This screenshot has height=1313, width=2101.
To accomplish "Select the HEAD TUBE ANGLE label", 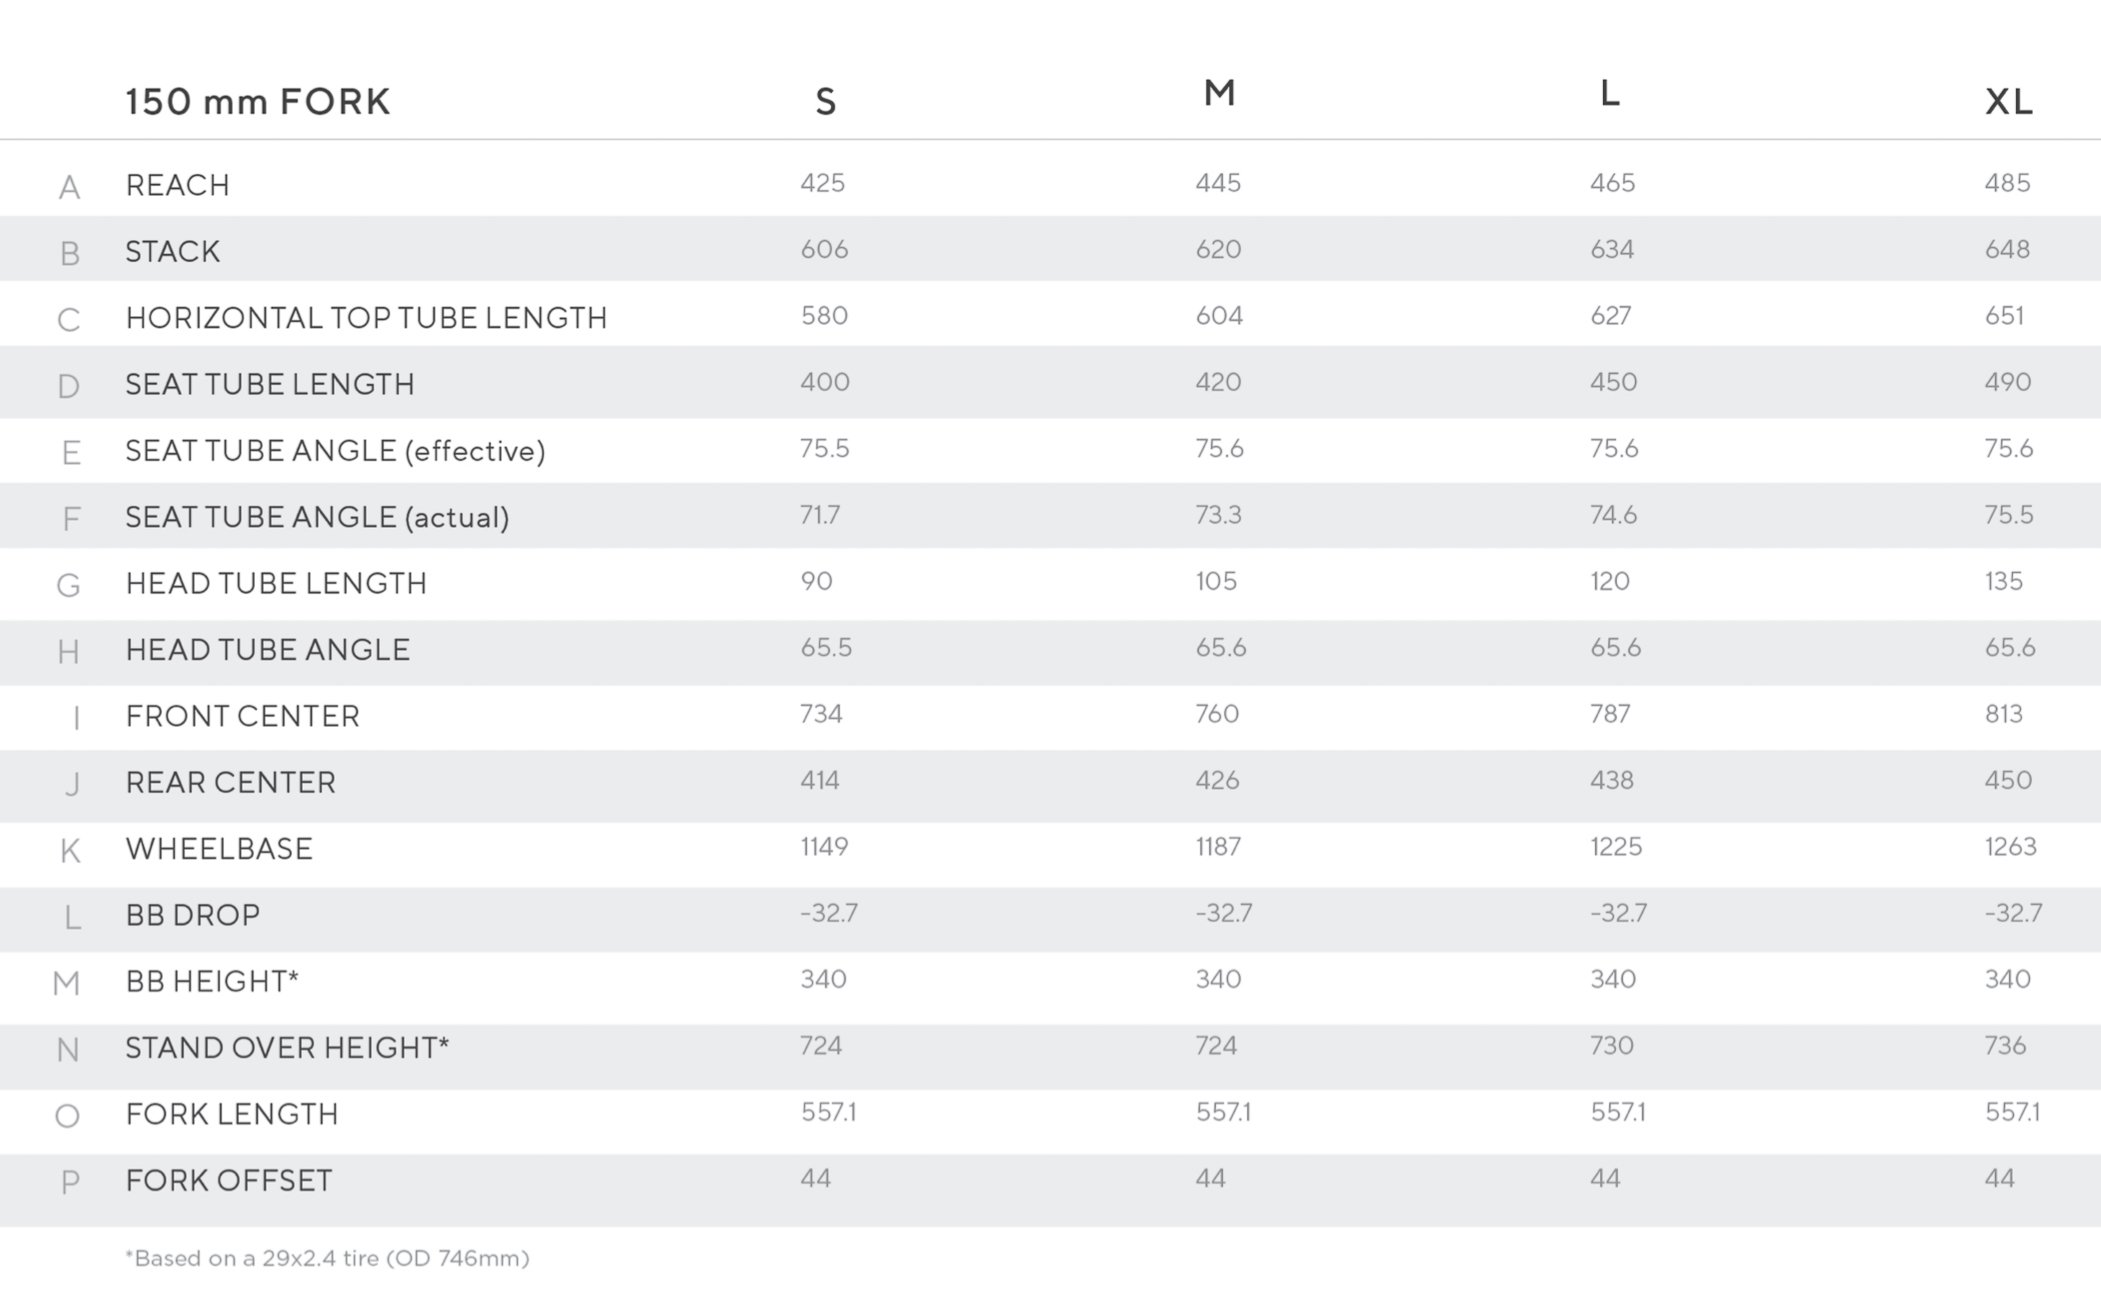I will (x=268, y=650).
